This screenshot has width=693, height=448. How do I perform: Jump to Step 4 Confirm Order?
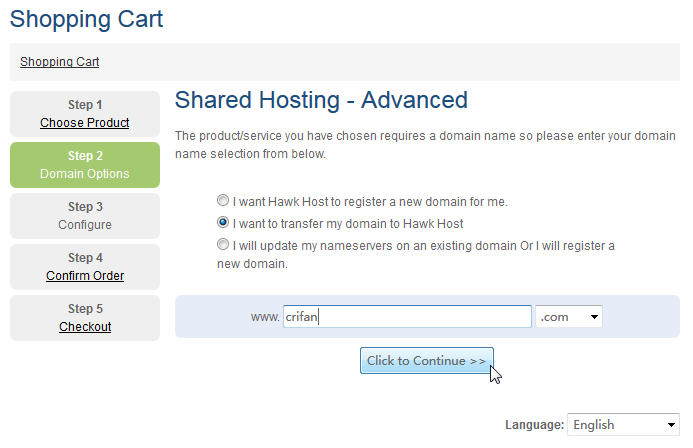(85, 276)
